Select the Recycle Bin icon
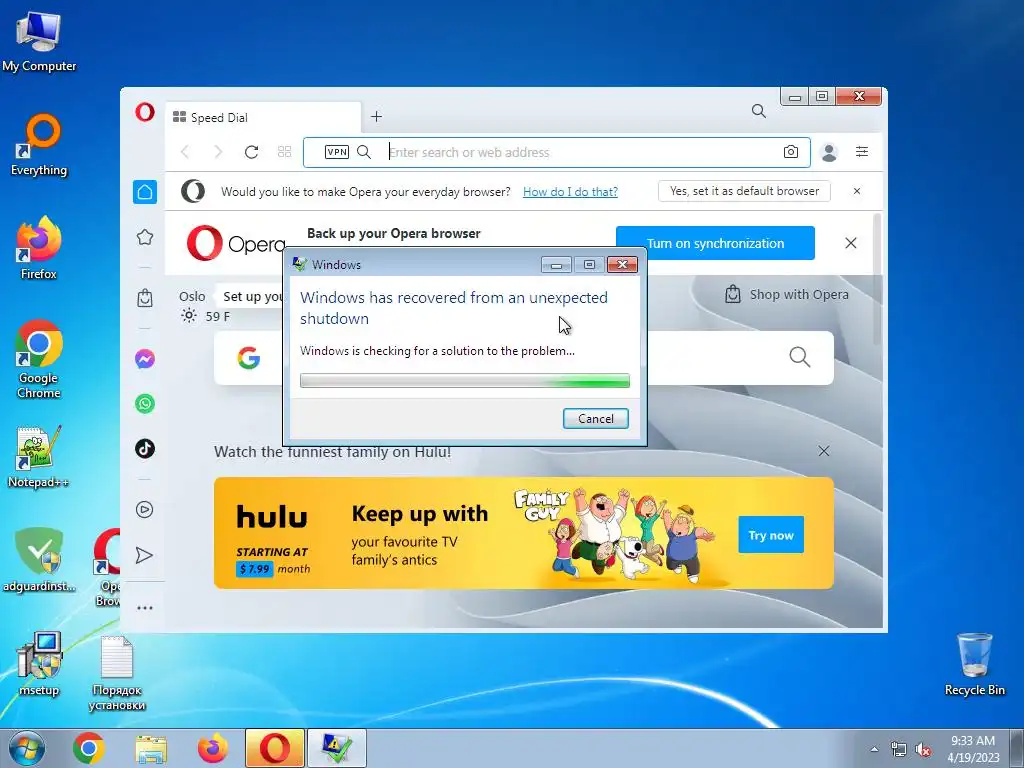 pyautogui.click(x=974, y=664)
